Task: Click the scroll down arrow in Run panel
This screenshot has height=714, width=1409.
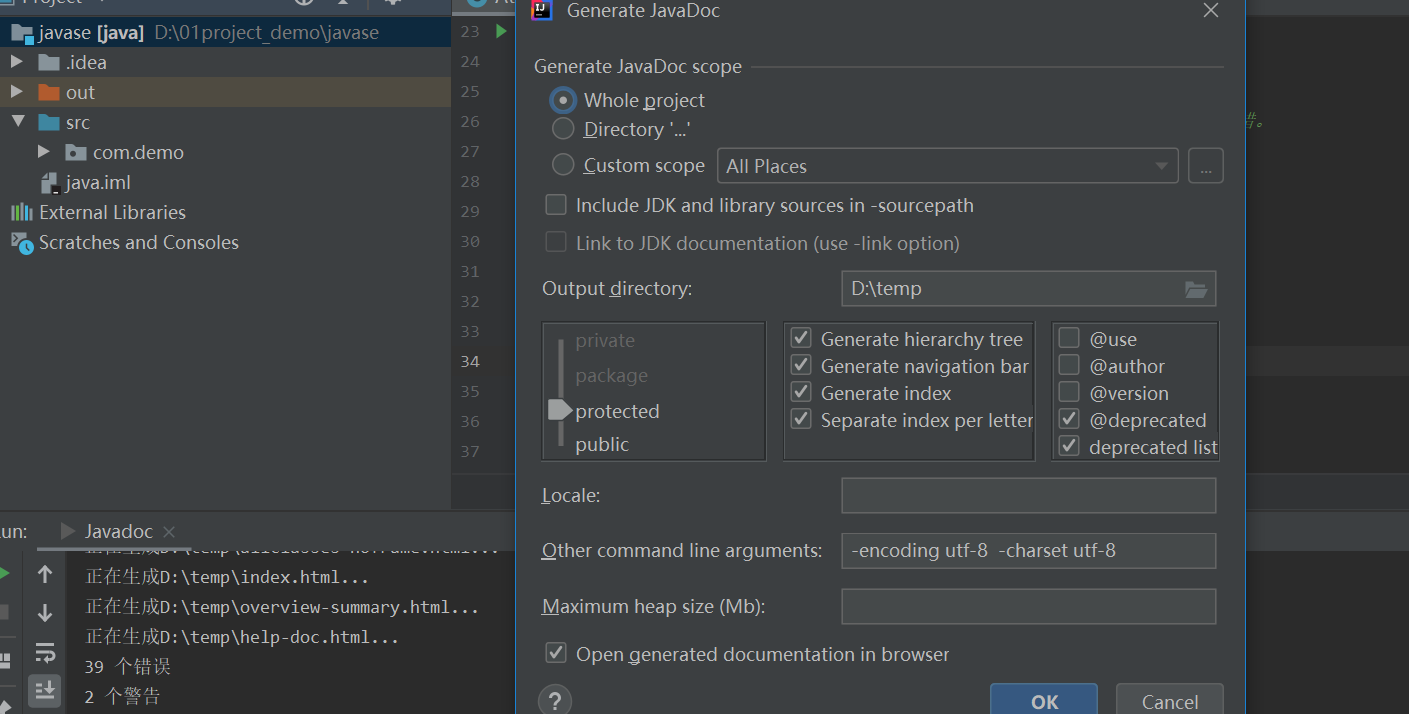Action: click(x=45, y=613)
